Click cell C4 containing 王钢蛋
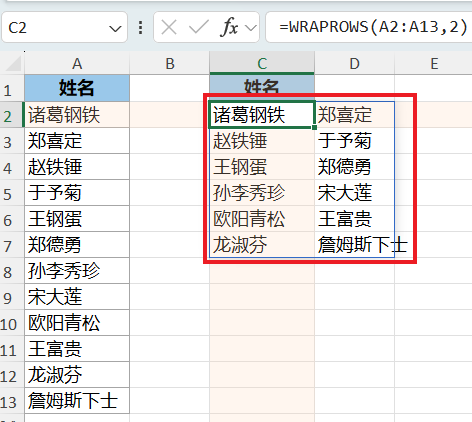This screenshot has height=422, width=472. [x=262, y=167]
